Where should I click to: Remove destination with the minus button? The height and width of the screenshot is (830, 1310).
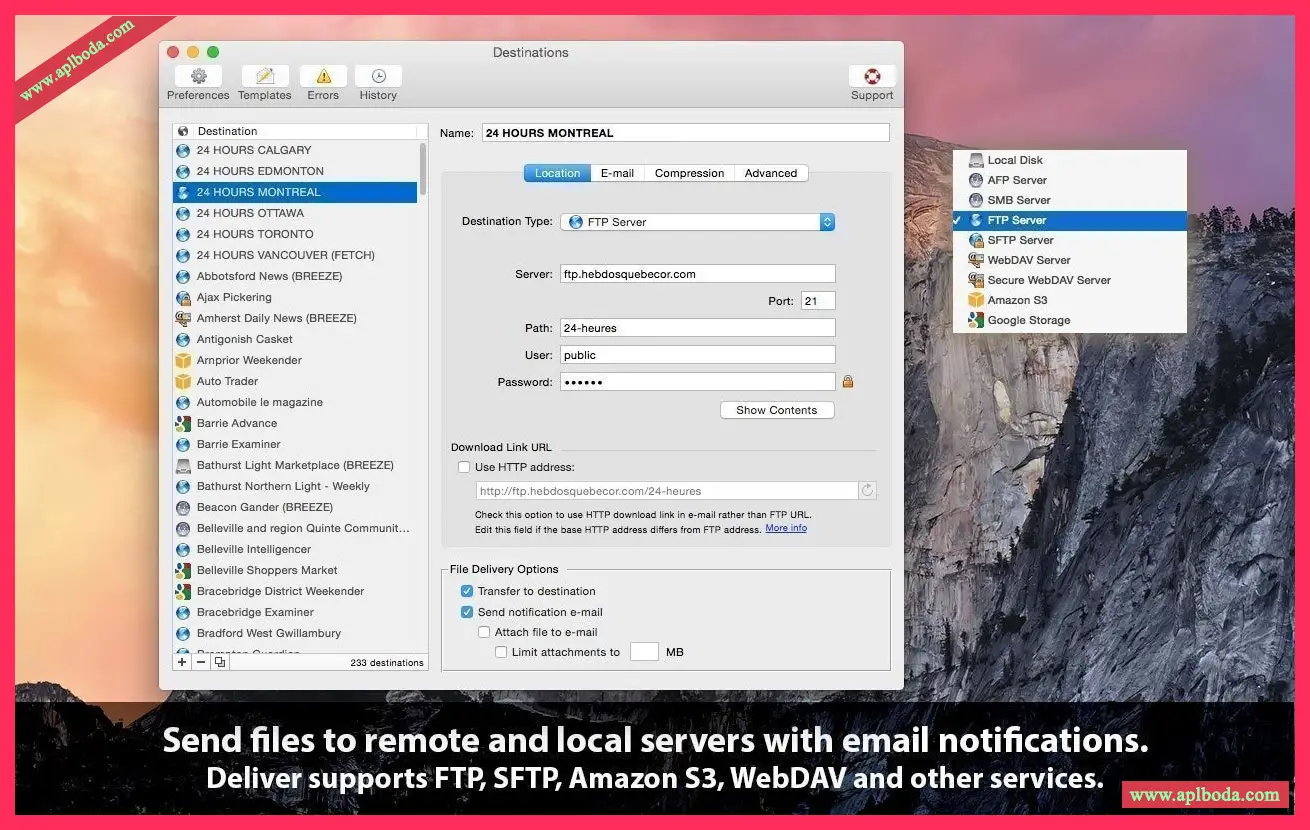click(x=201, y=662)
